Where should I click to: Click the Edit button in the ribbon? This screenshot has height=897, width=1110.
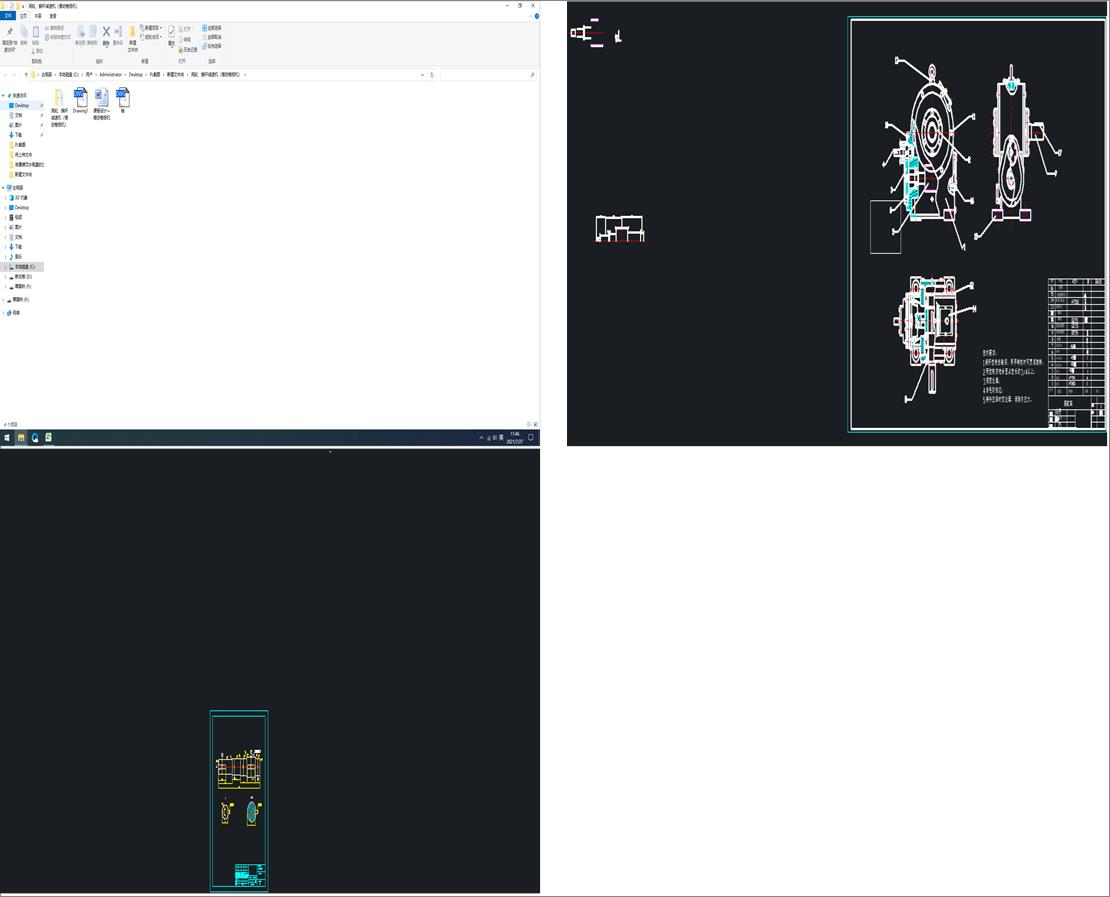(x=185, y=40)
